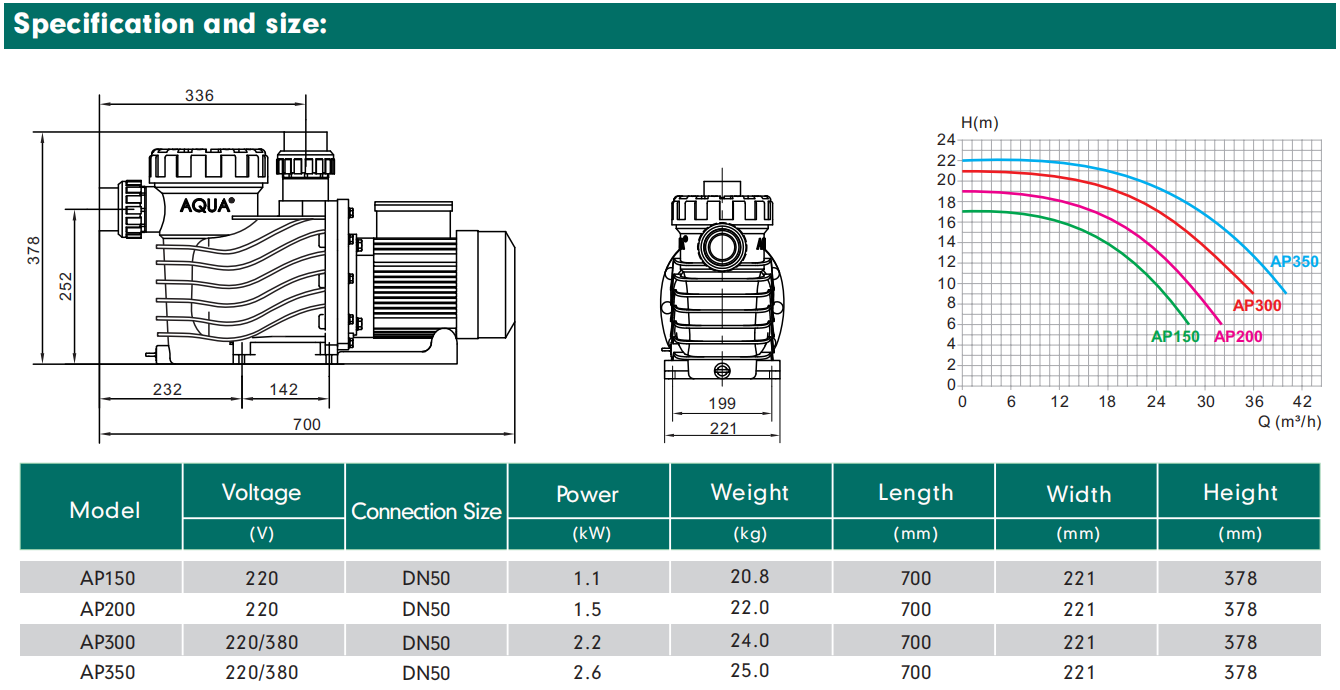Click the 22.0 weight cell
Image resolution: width=1340 pixels, height=690 pixels.
[750, 607]
